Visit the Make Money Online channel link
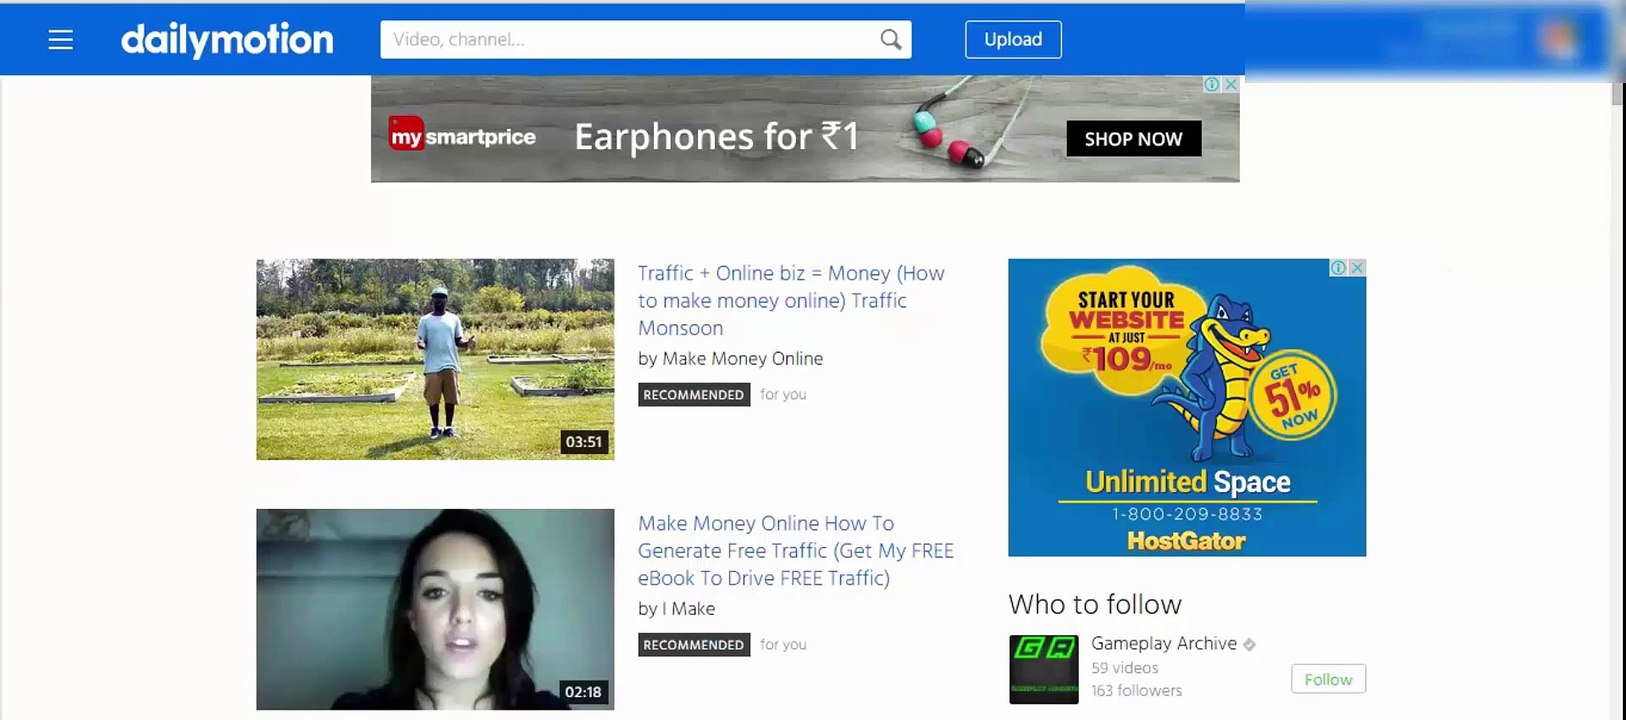 tap(743, 358)
